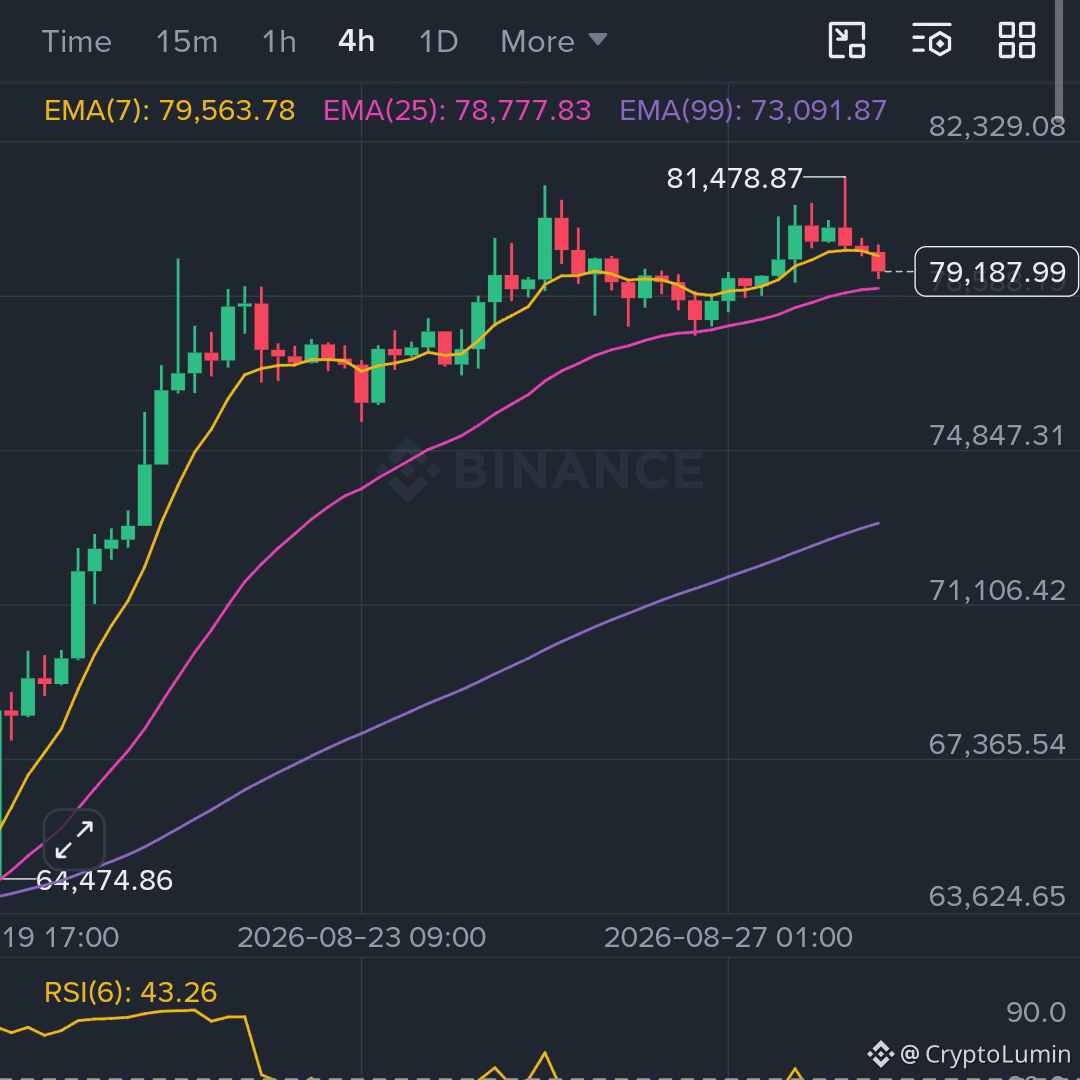The width and height of the screenshot is (1080, 1080).
Task: Click the high price label 81,478.87
Action: coord(734,178)
